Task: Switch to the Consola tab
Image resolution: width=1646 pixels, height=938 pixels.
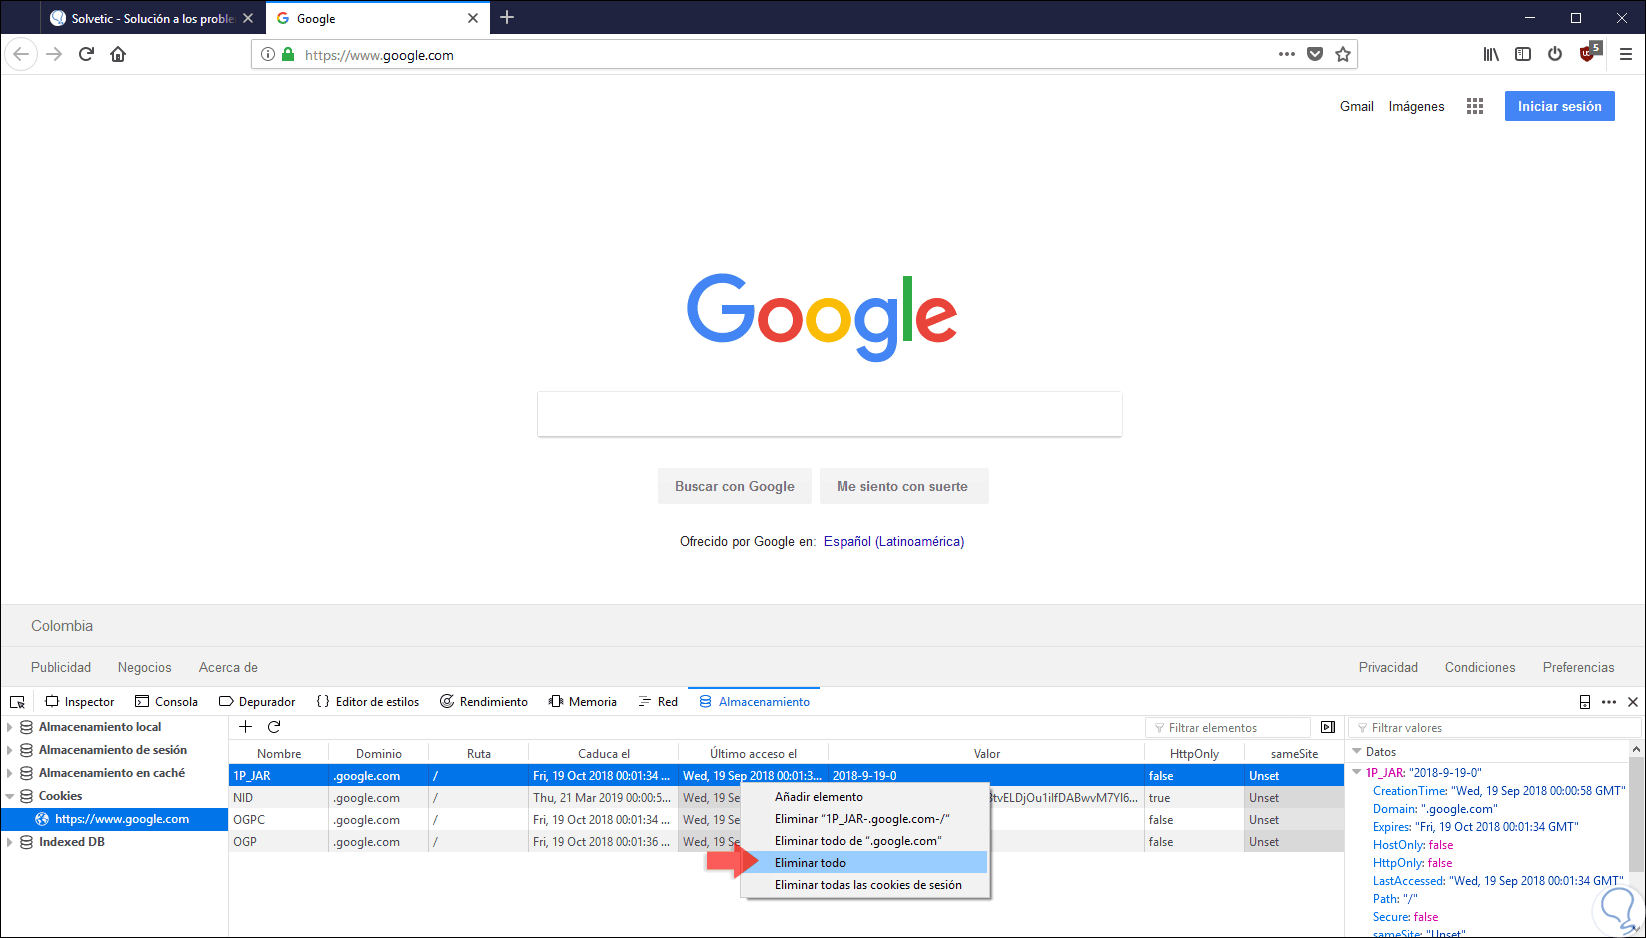Action: pyautogui.click(x=167, y=702)
